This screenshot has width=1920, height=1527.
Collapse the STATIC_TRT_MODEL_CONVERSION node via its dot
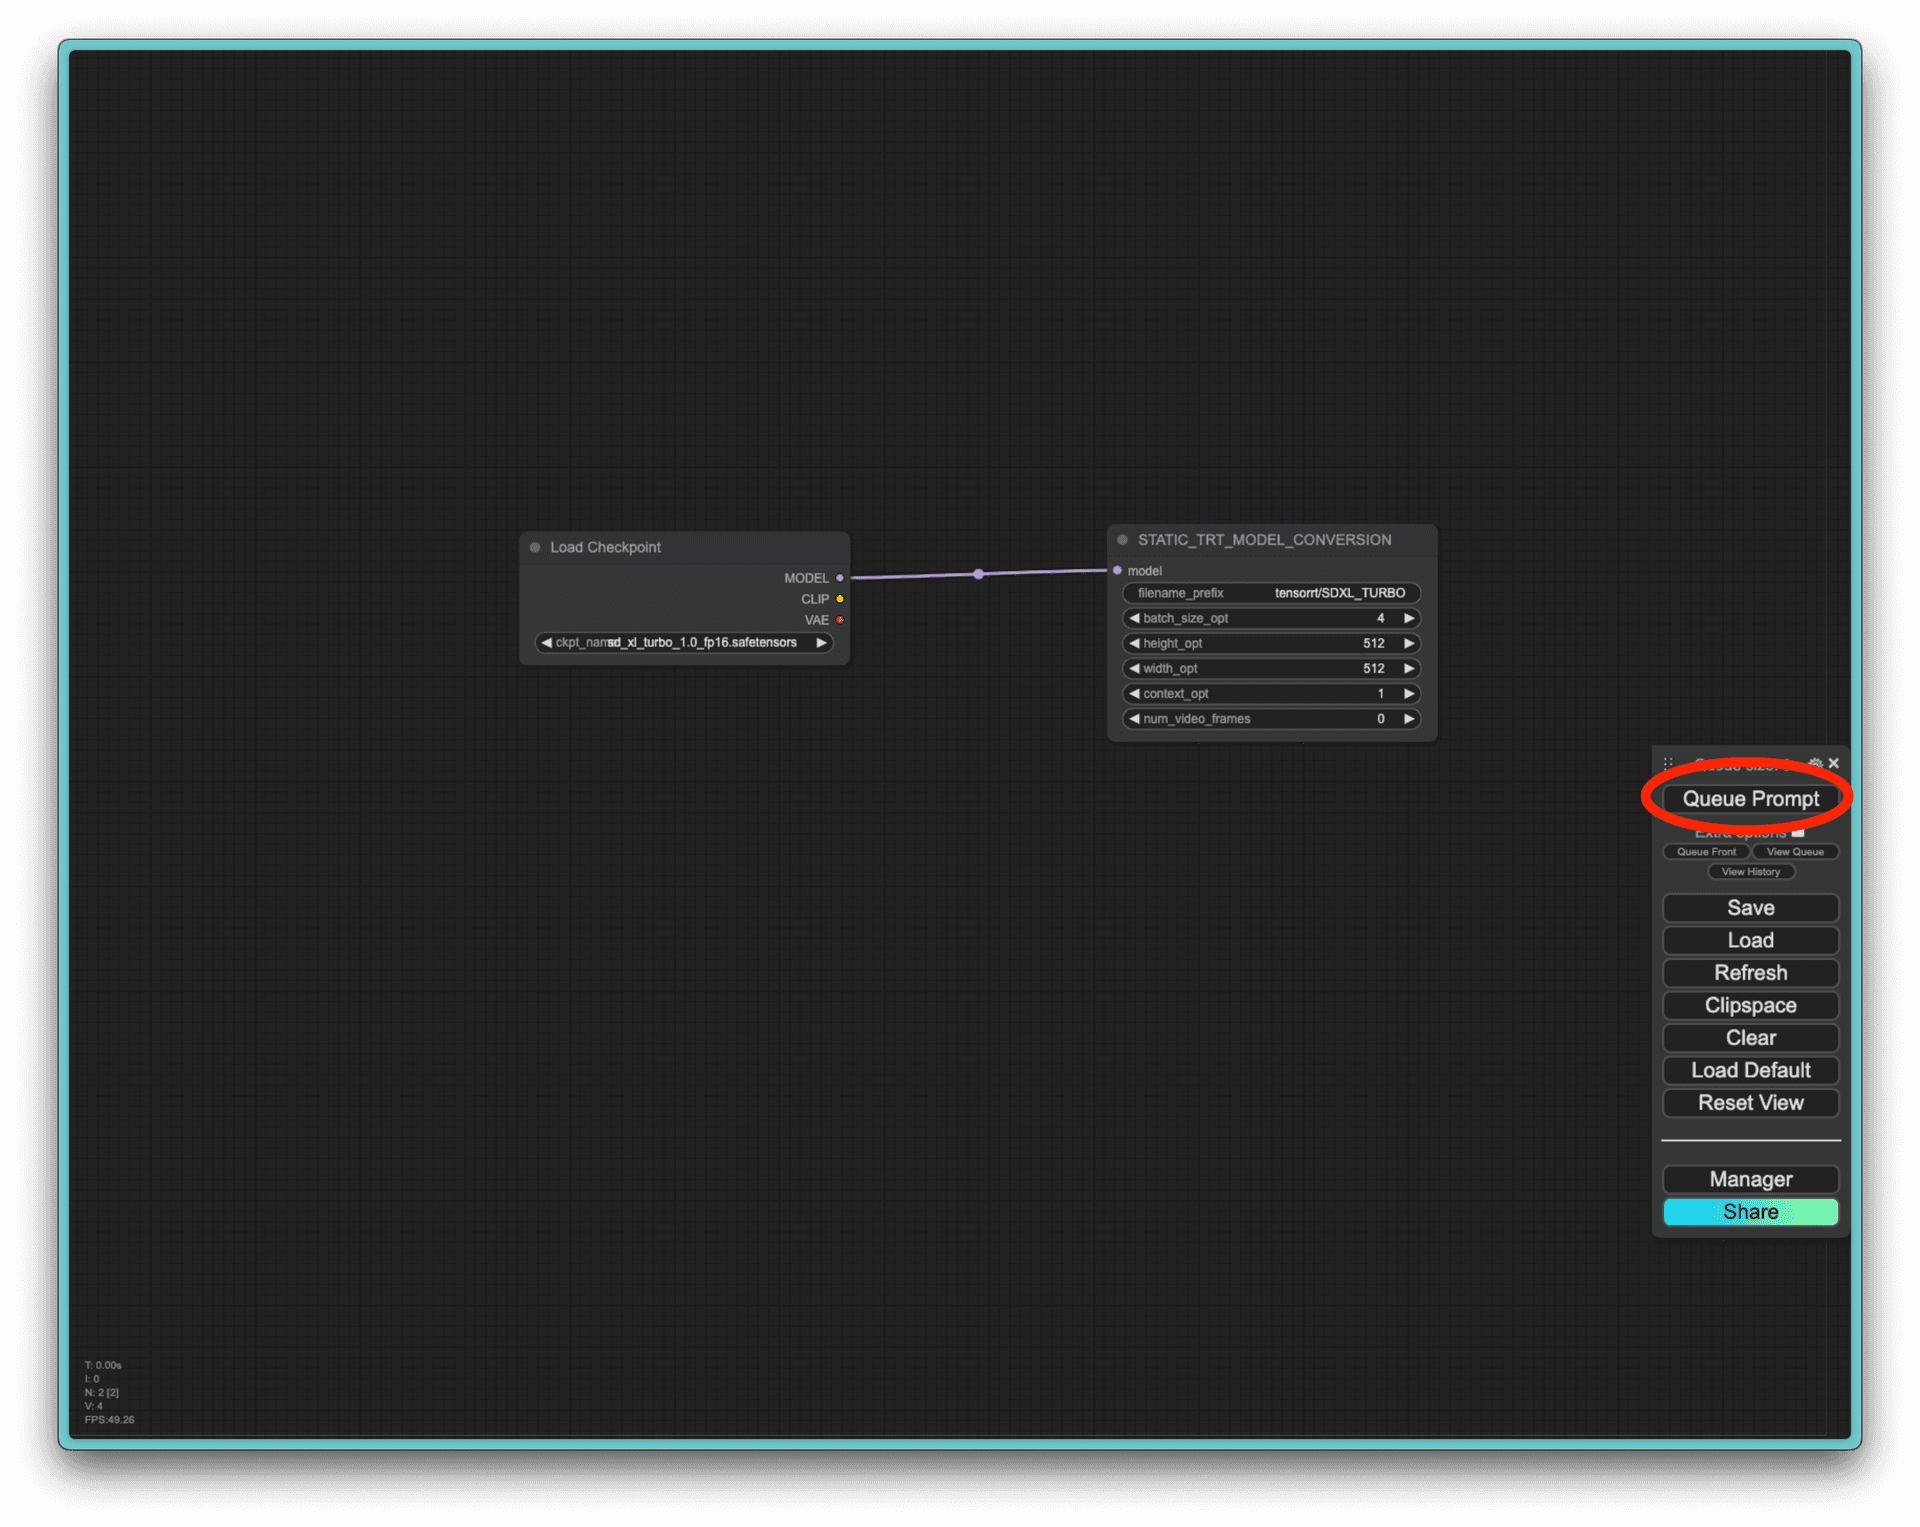pos(1122,540)
